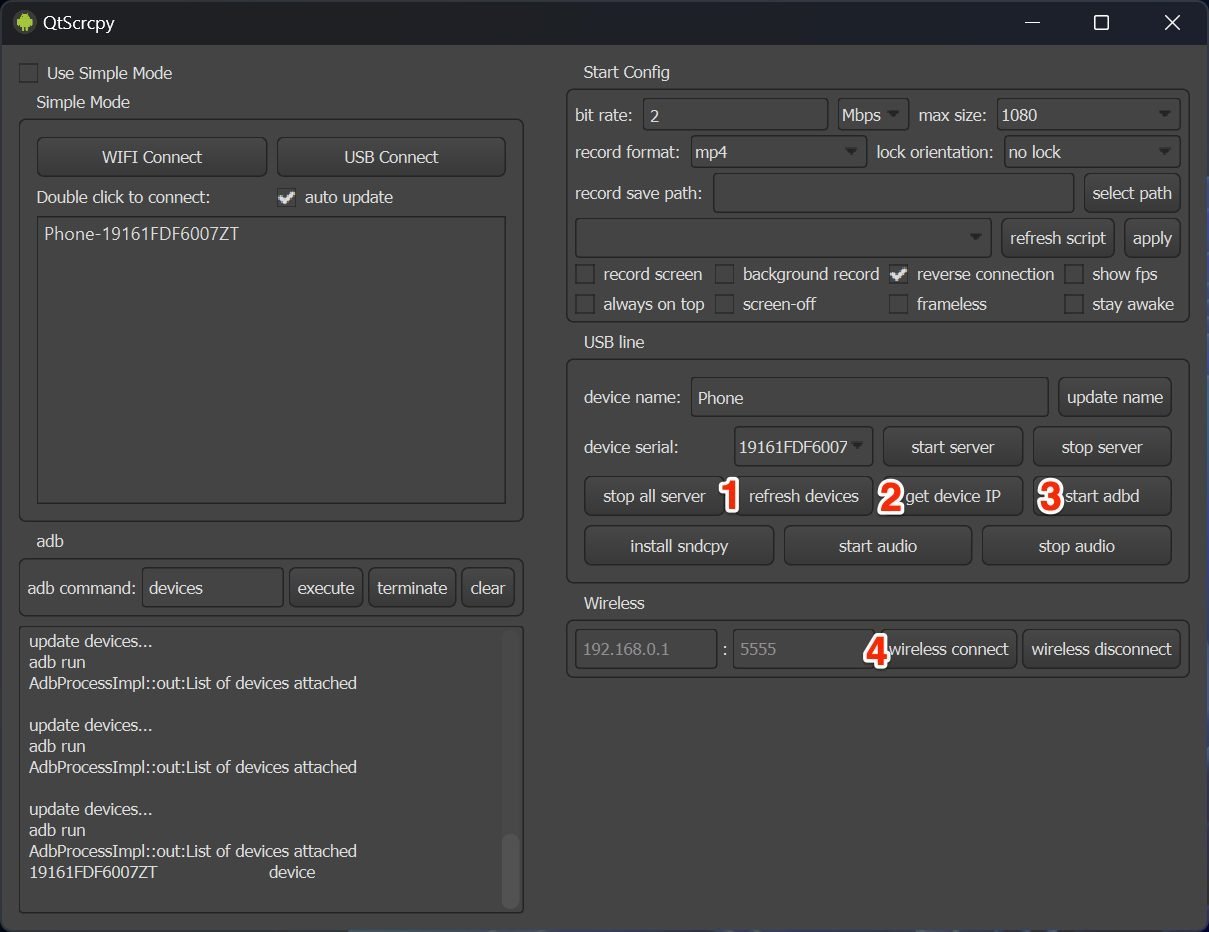Enable the Use Simple Mode checkbox
Screen dimensions: 1209x932
(29, 73)
